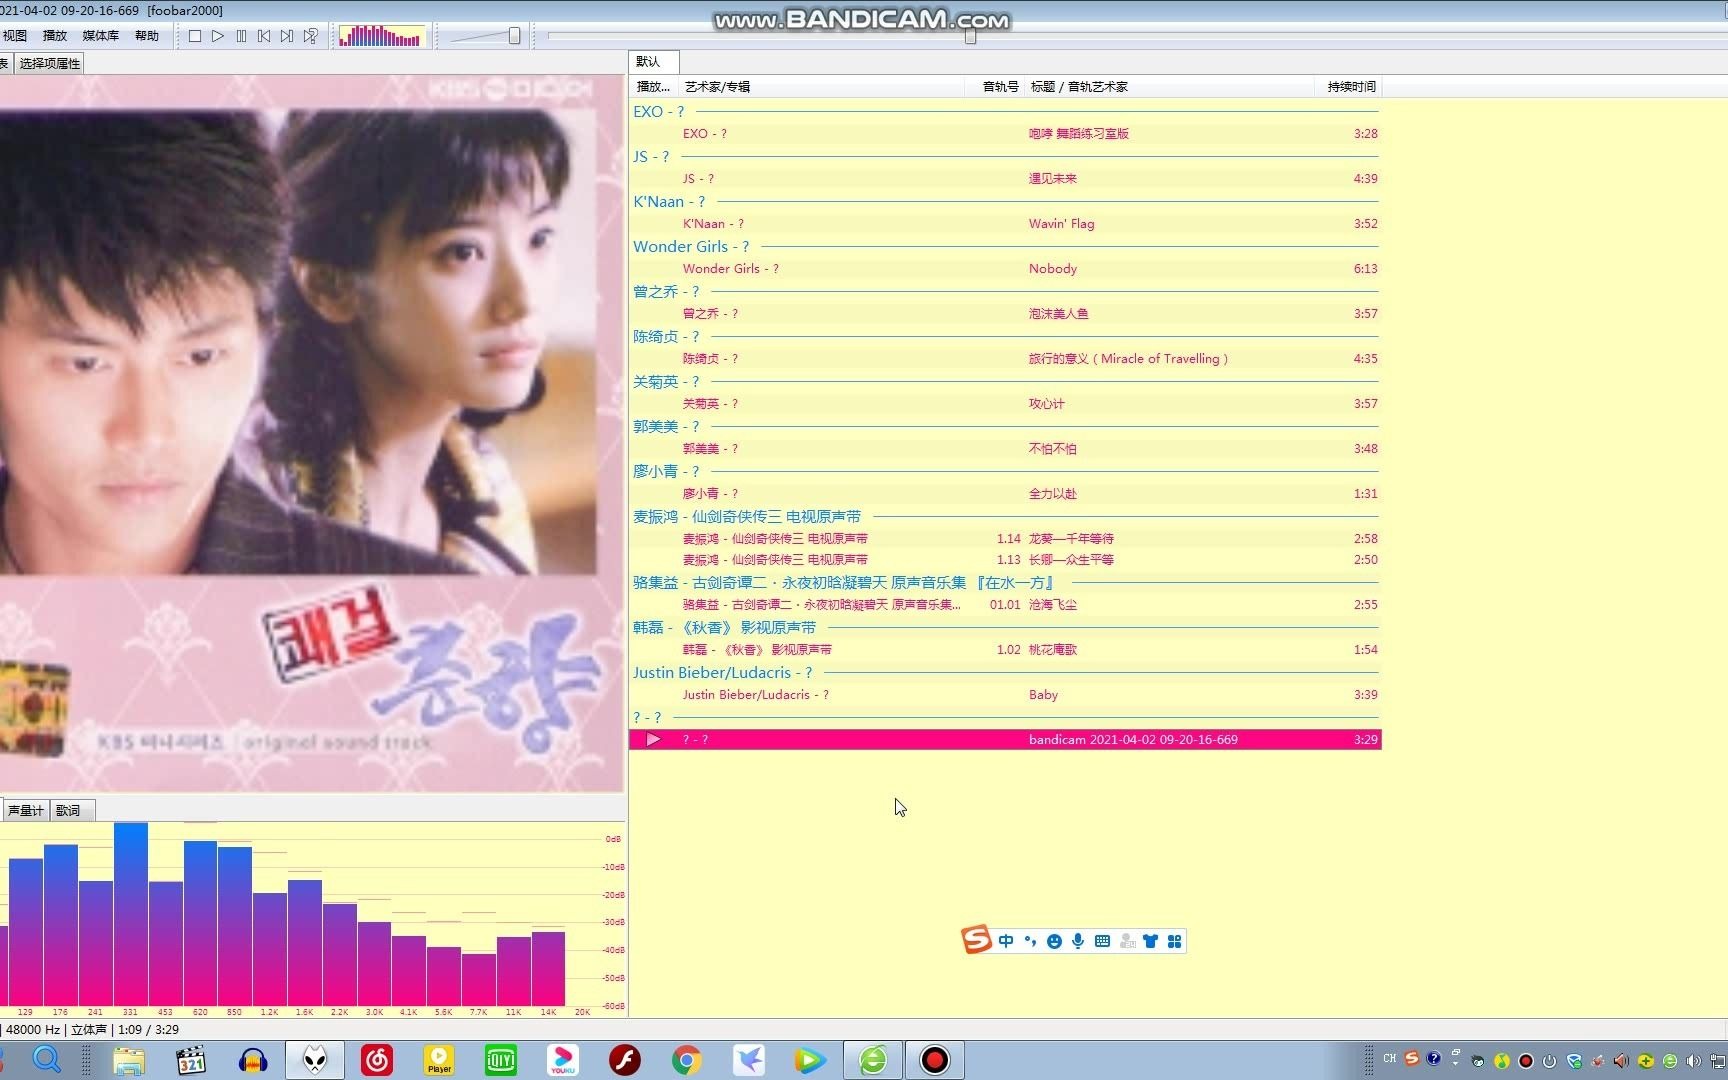Screen dimensions: 1728x1080
Task: Select the track 龙葵—千年等待
Action: pyautogui.click(x=1005, y=539)
